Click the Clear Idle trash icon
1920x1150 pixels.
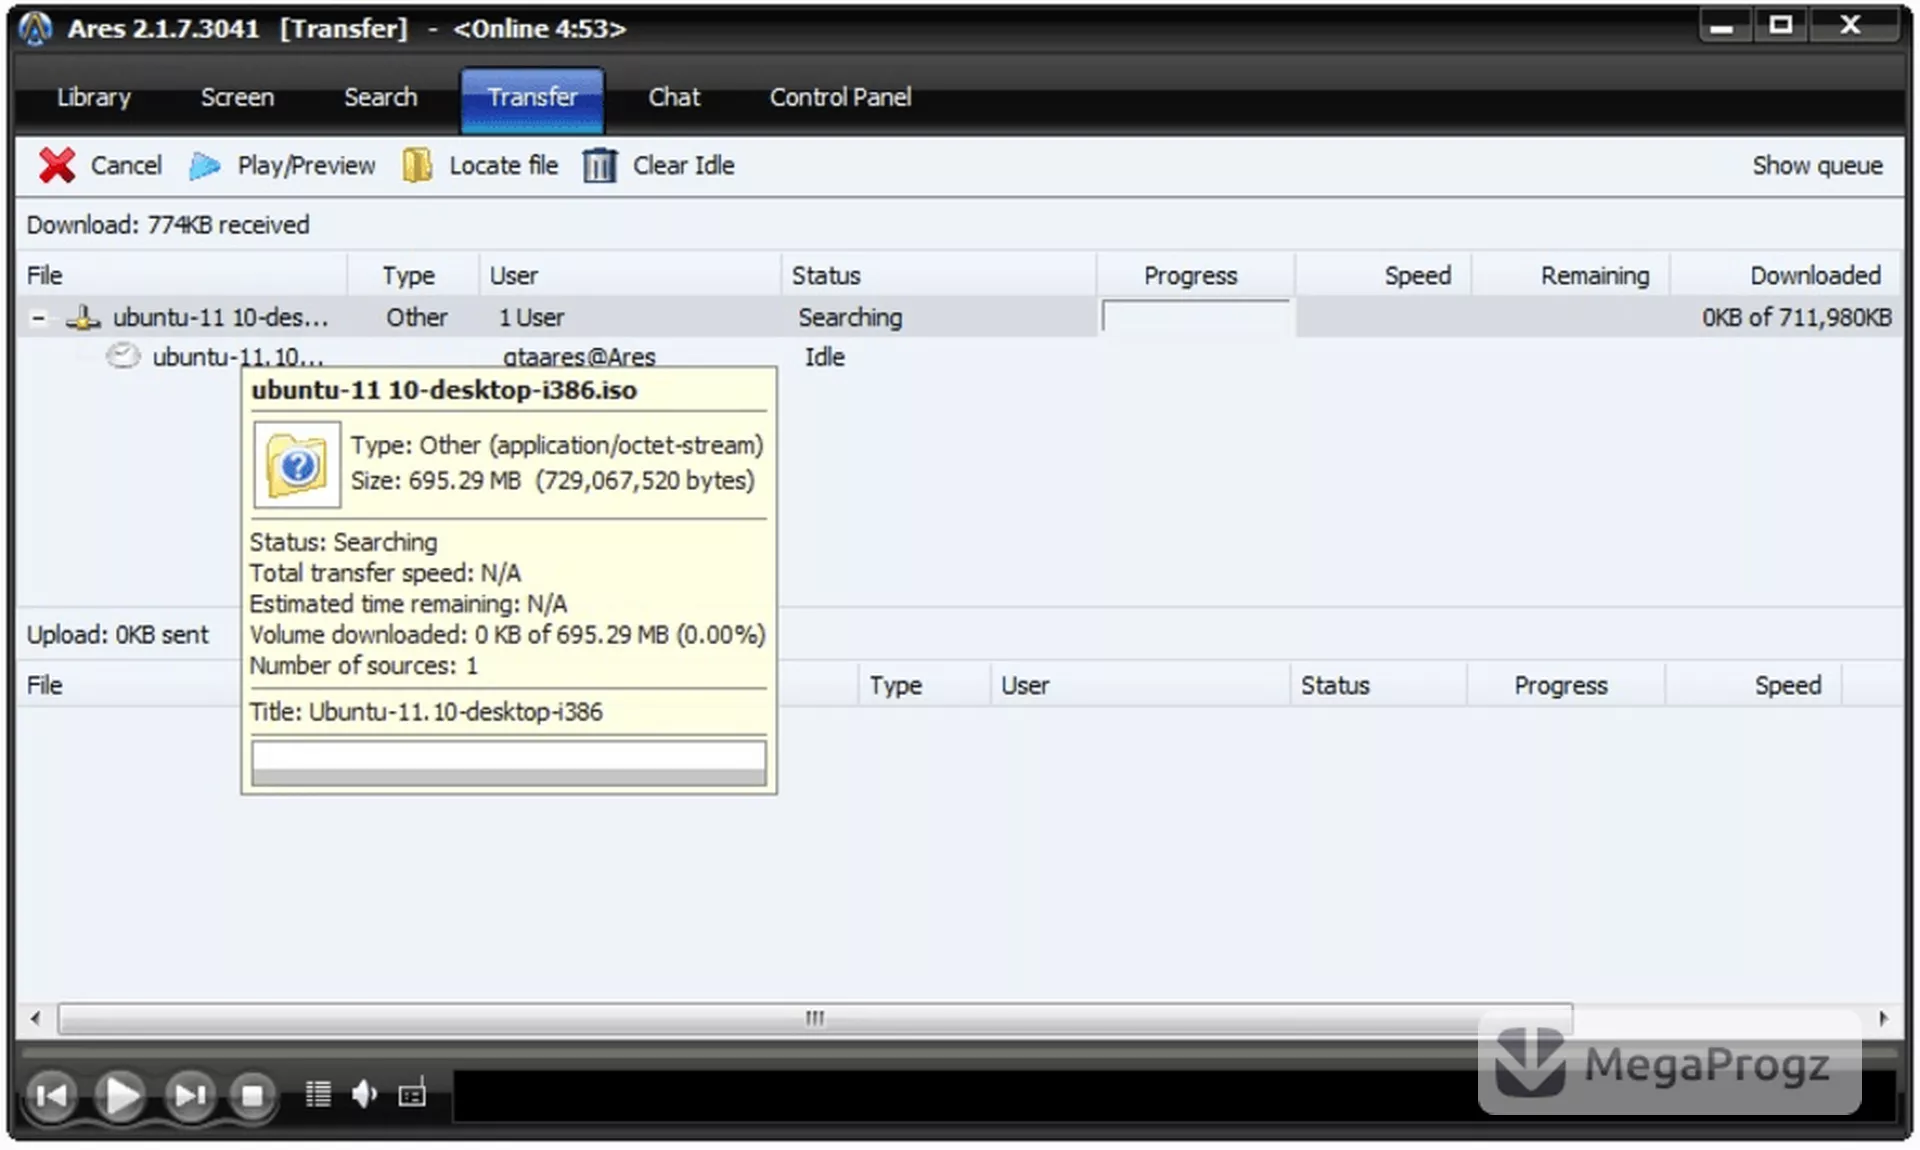(600, 165)
